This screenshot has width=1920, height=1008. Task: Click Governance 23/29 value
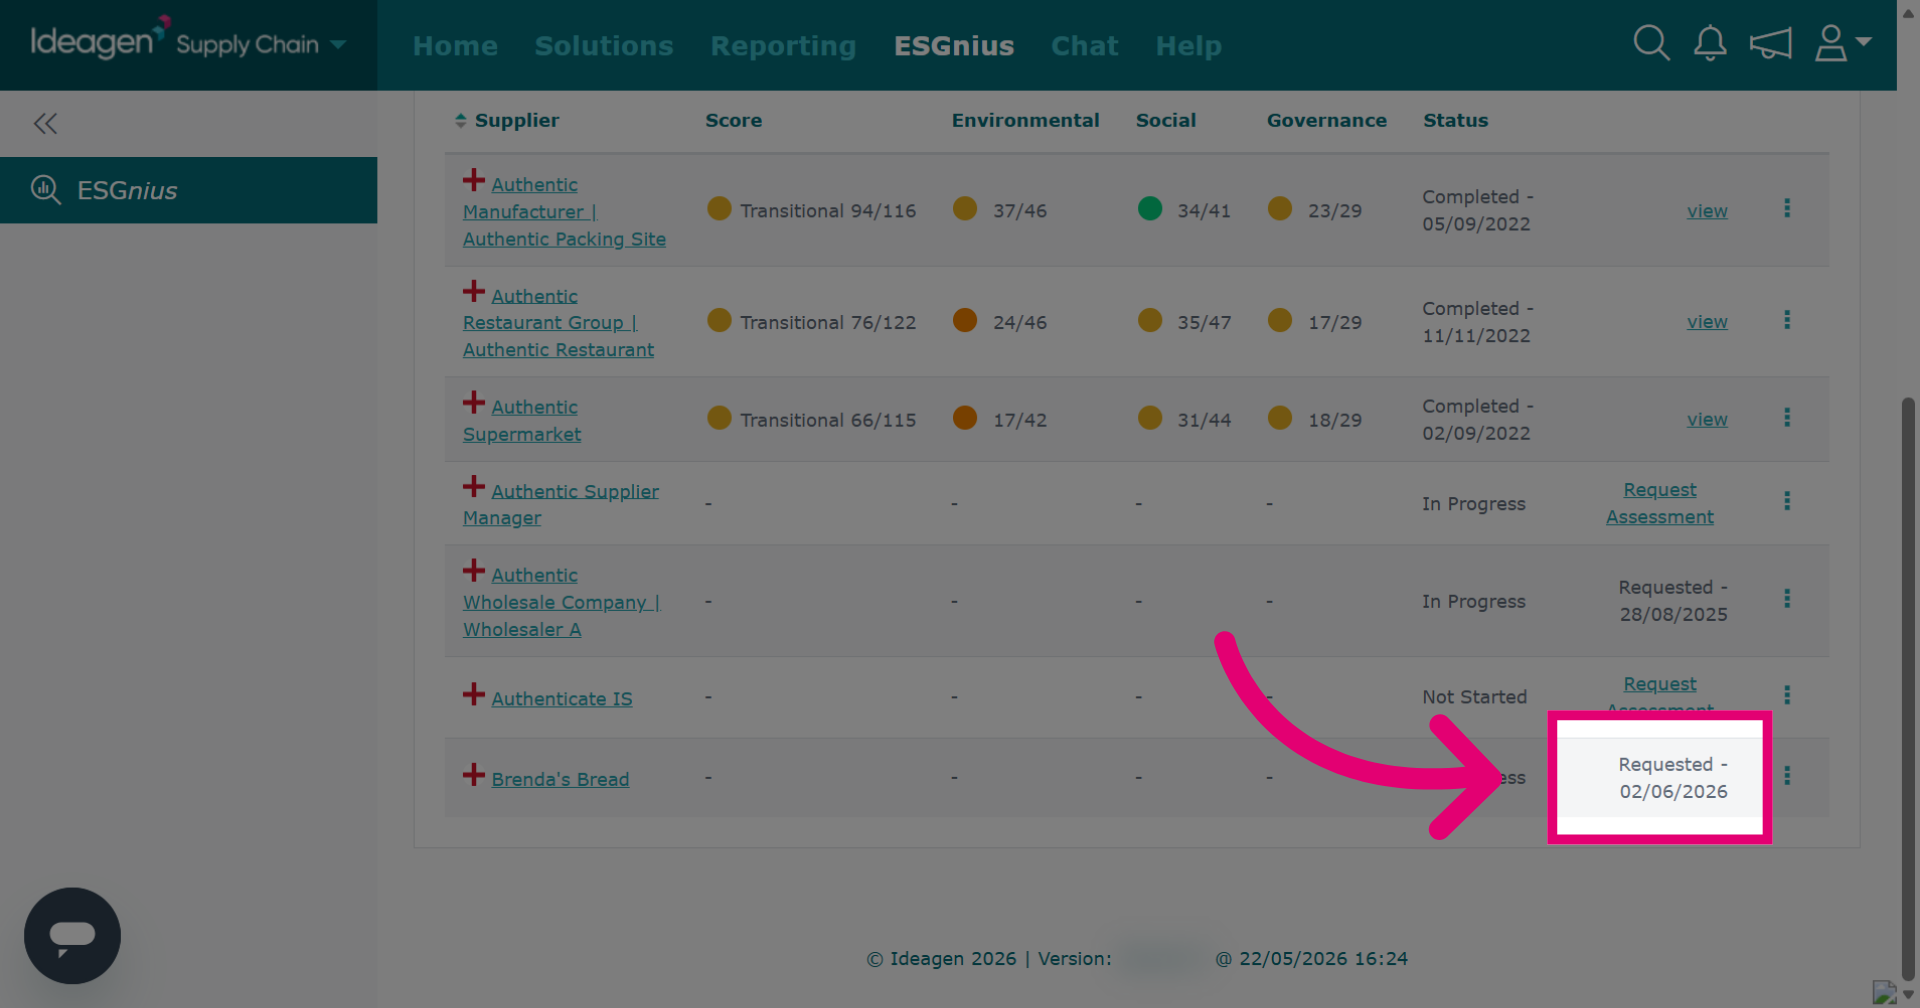pyautogui.click(x=1335, y=211)
